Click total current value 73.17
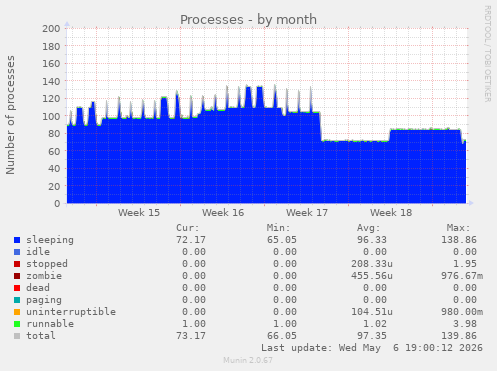 point(191,336)
